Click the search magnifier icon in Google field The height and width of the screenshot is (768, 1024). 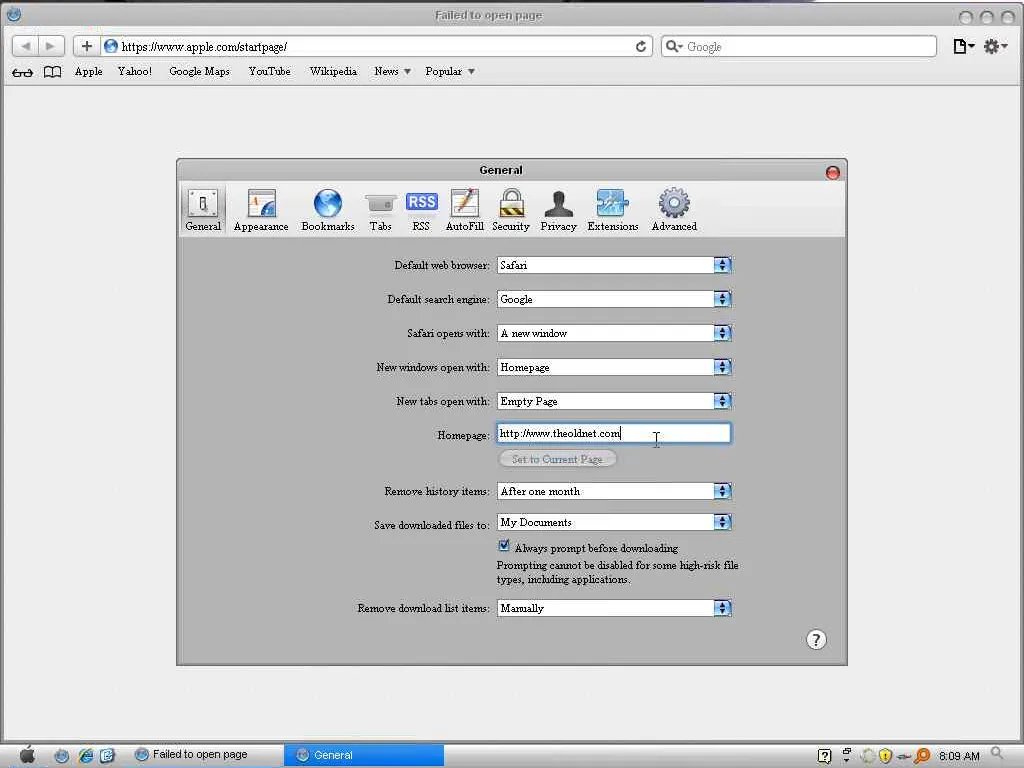tap(673, 46)
